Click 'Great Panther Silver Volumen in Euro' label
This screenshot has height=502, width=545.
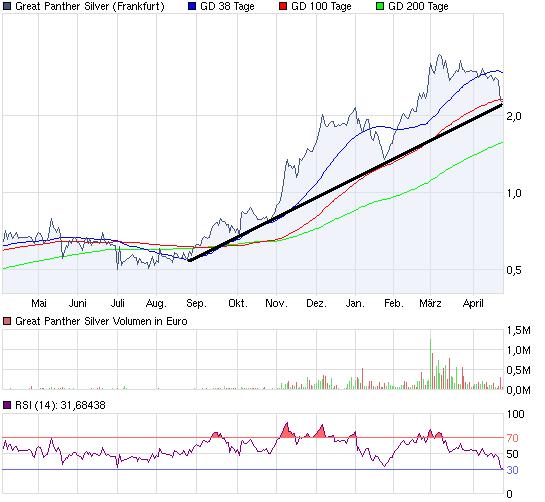pos(101,321)
